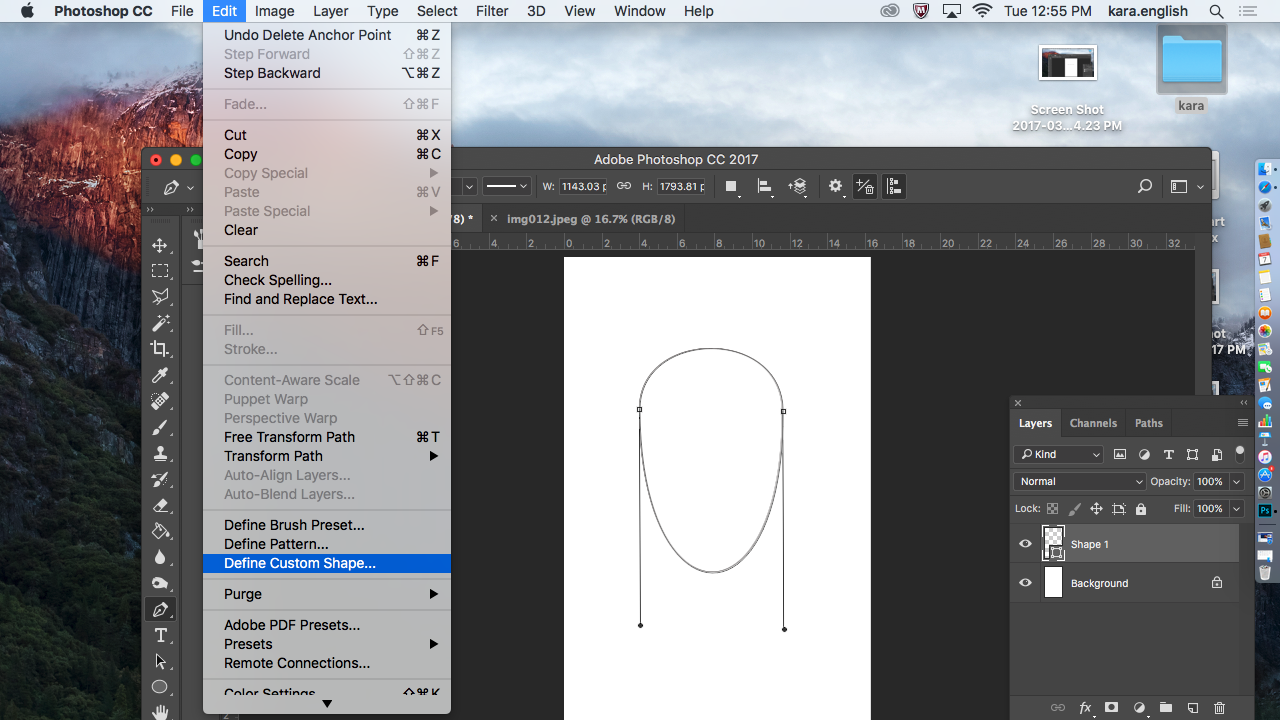Select the Rectangular Marquee tool
1280x720 pixels.
pyautogui.click(x=161, y=270)
